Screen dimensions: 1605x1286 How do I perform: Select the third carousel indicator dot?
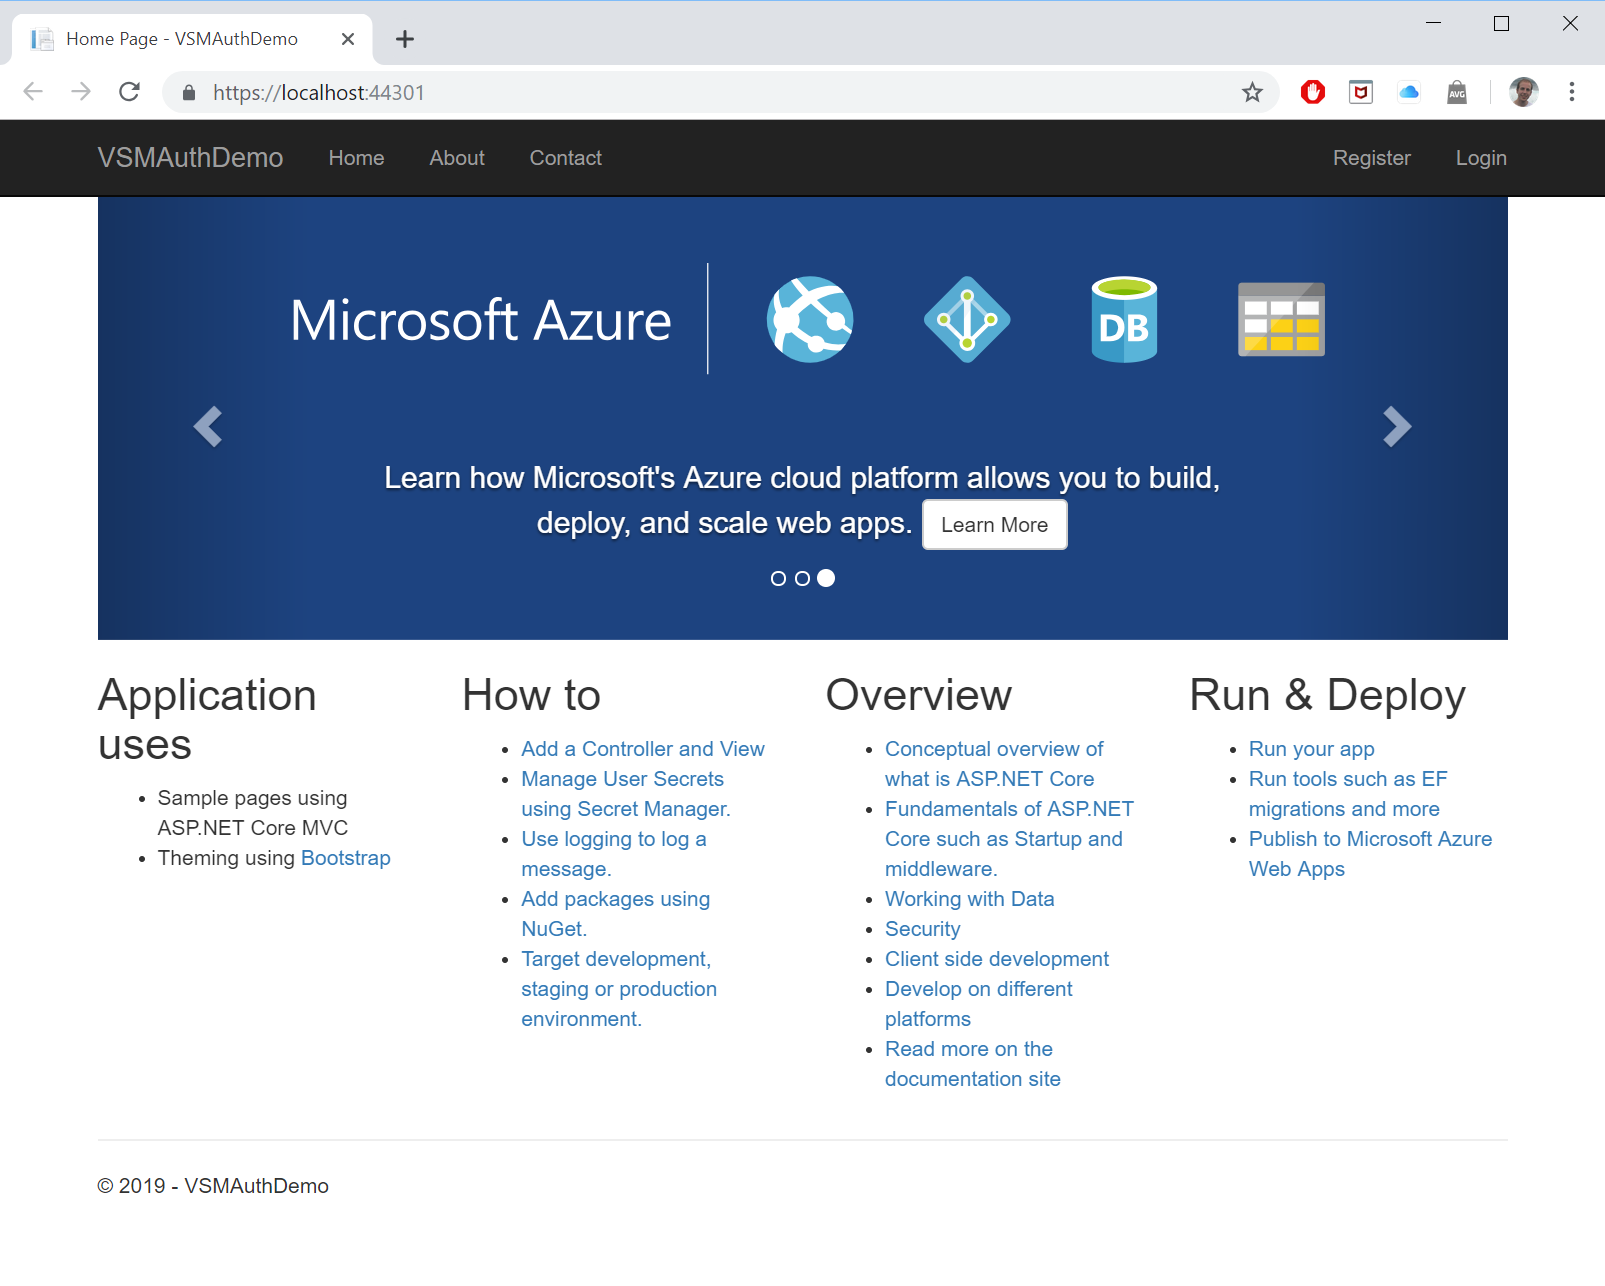tap(826, 578)
